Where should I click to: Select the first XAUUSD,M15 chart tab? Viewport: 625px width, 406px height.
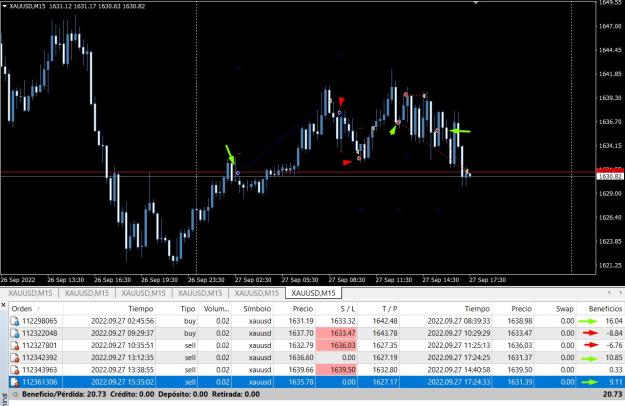coord(30,293)
